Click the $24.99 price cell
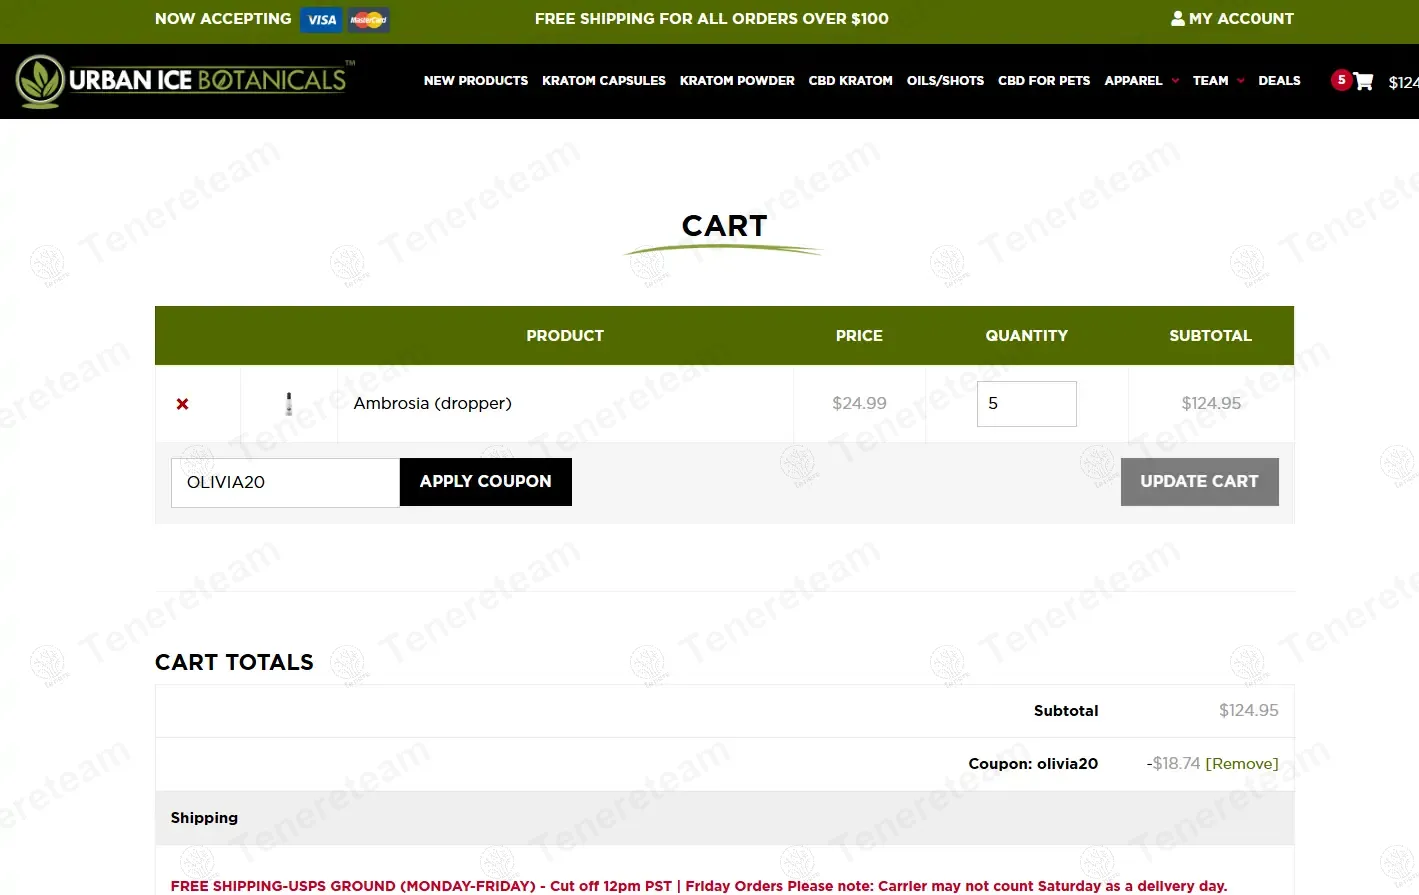Image resolution: width=1419 pixels, height=895 pixels. [x=860, y=404]
